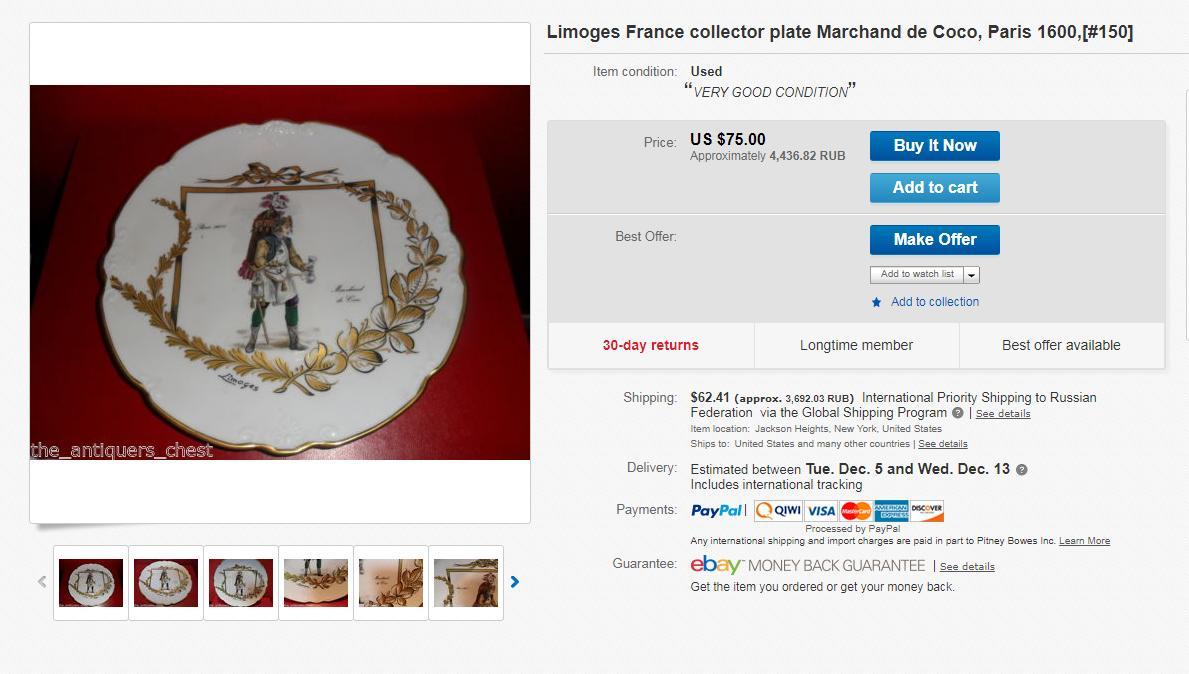
Task: Select the first plate thumbnail
Action: pos(91,582)
